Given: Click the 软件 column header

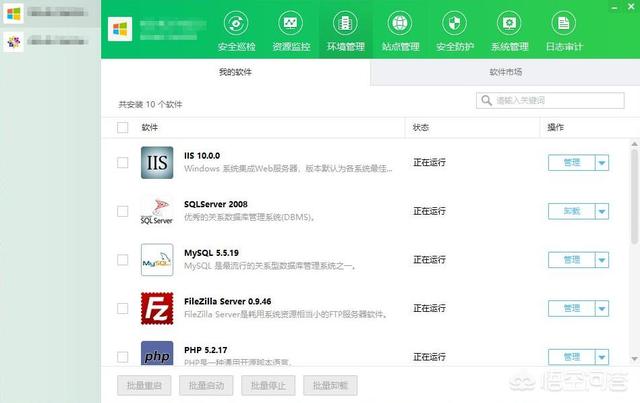Looking at the screenshot, I should pyautogui.click(x=150, y=127).
